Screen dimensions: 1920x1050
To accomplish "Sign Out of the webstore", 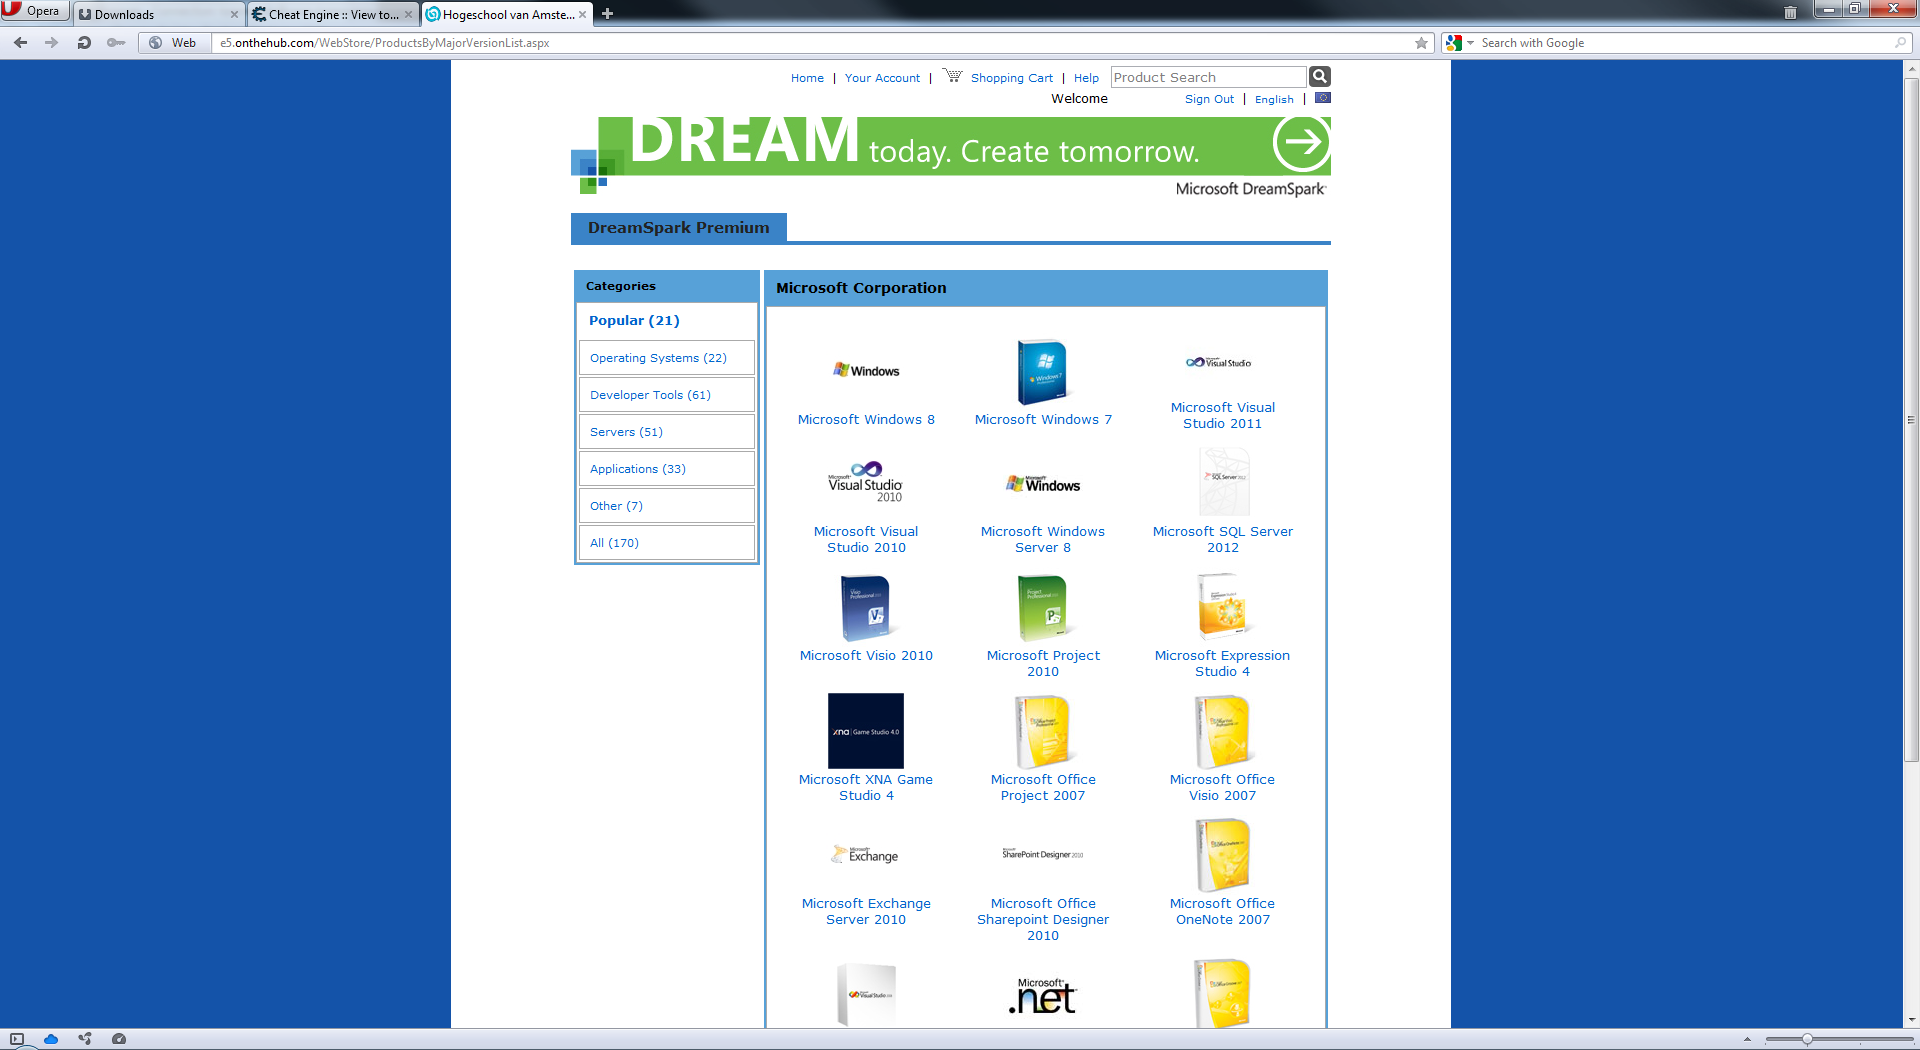I will 1209,99.
